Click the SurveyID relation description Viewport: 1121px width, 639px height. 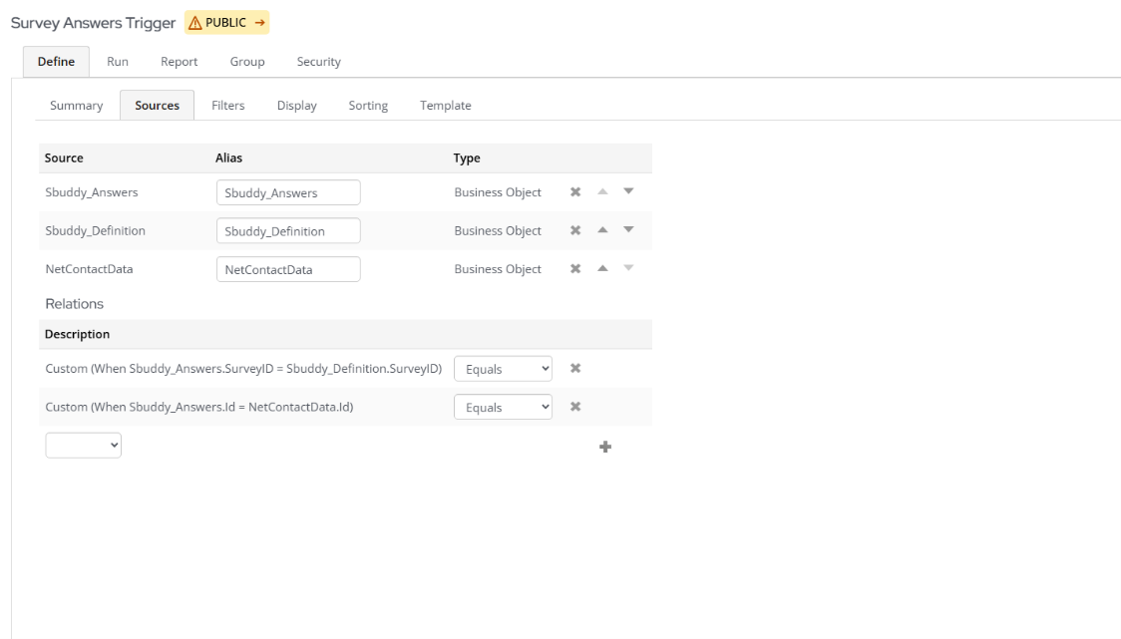pyautogui.click(x=244, y=369)
